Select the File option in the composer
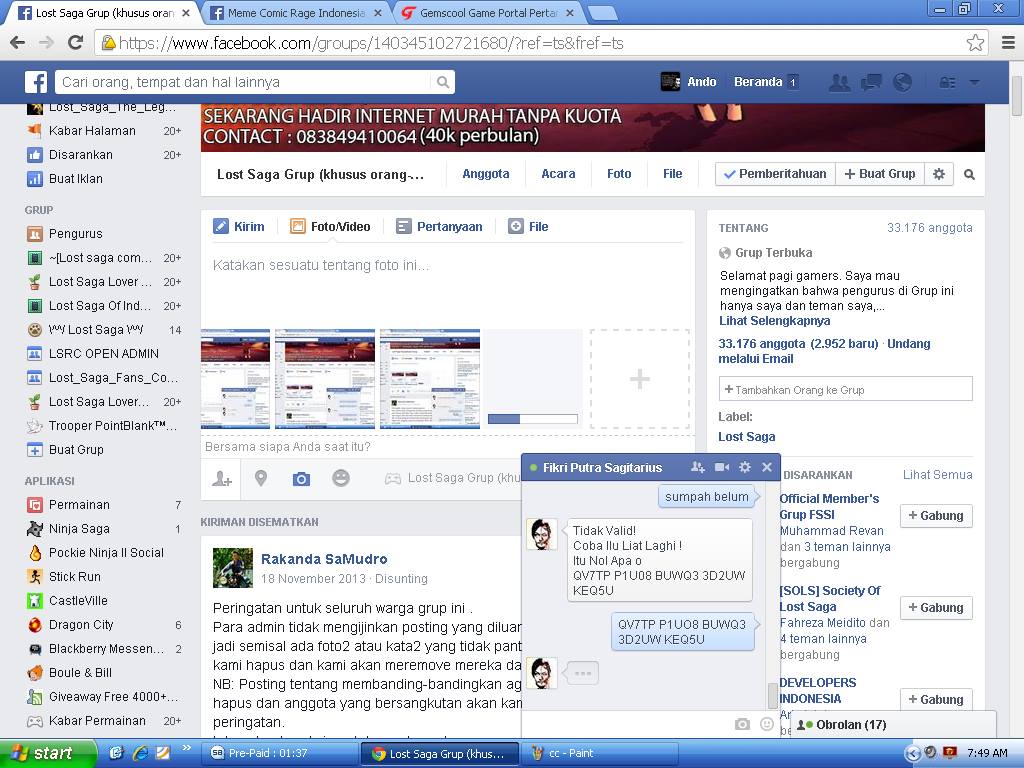1024x768 pixels. [528, 227]
